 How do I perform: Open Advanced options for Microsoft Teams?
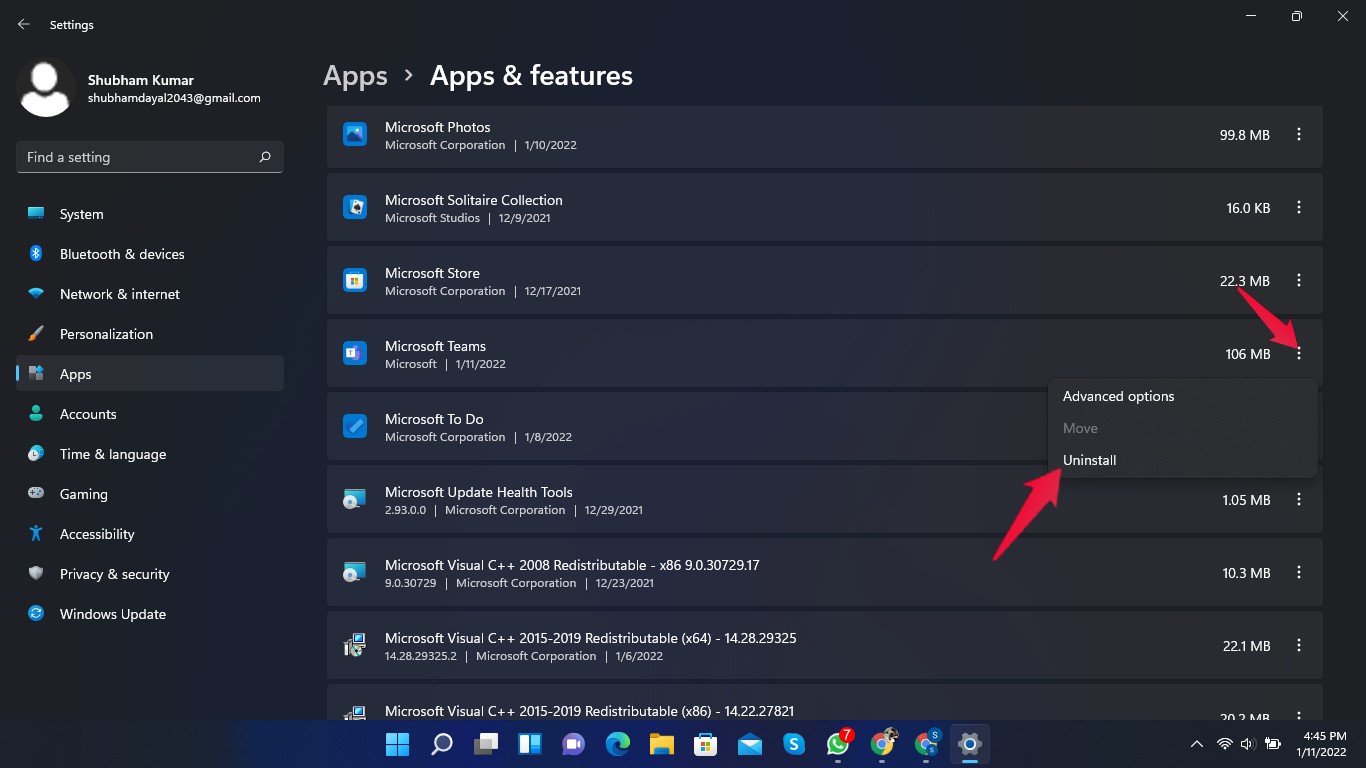[x=1118, y=396]
